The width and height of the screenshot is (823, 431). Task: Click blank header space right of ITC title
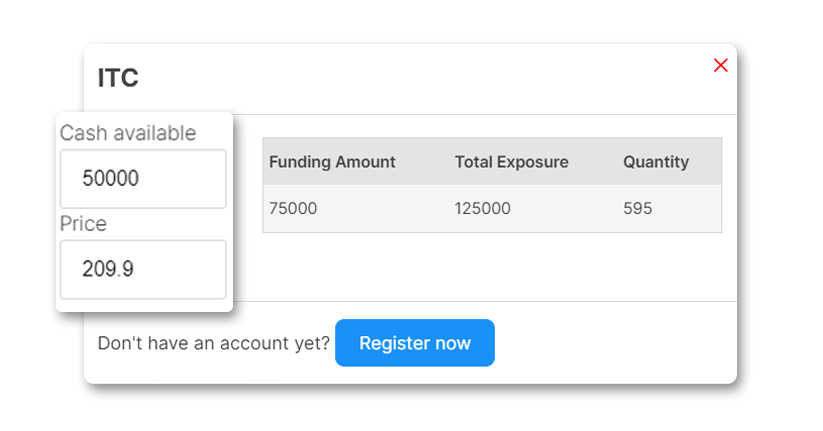420,78
